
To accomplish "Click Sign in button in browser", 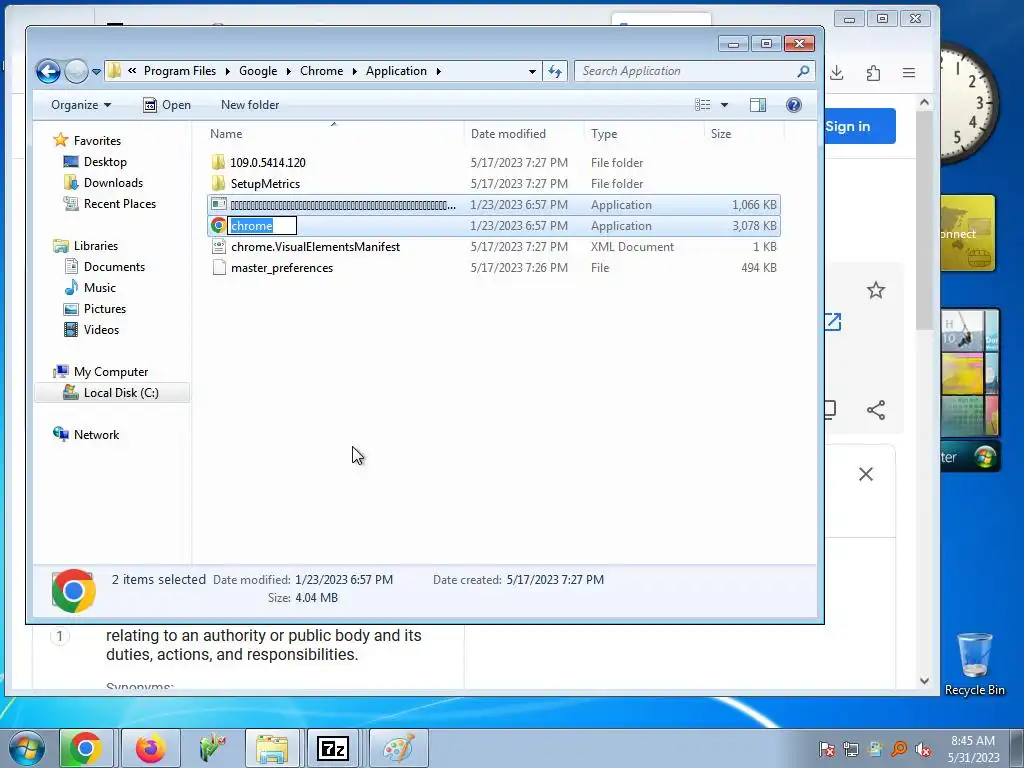I will (859, 126).
